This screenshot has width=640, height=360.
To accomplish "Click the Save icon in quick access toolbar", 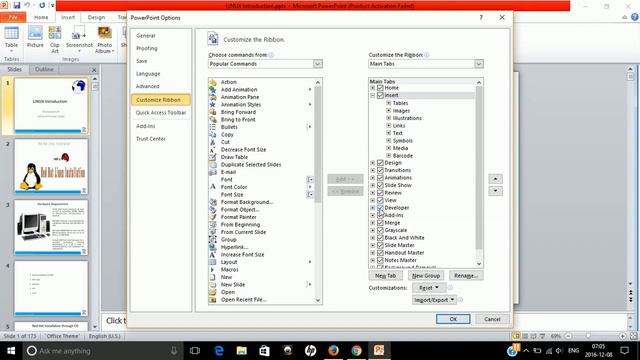I will coord(17,5).
